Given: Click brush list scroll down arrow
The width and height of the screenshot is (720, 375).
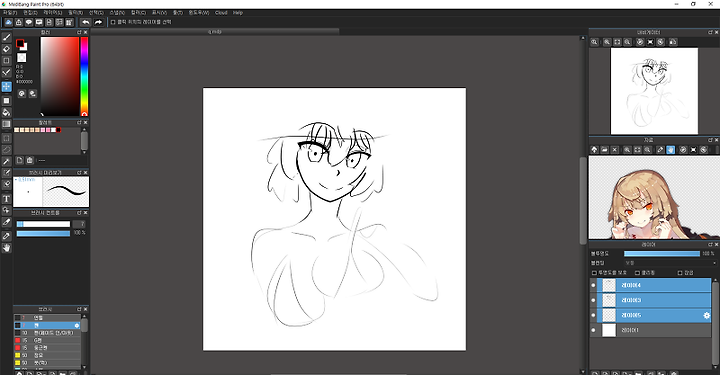Looking at the screenshot, I should coord(84,367).
